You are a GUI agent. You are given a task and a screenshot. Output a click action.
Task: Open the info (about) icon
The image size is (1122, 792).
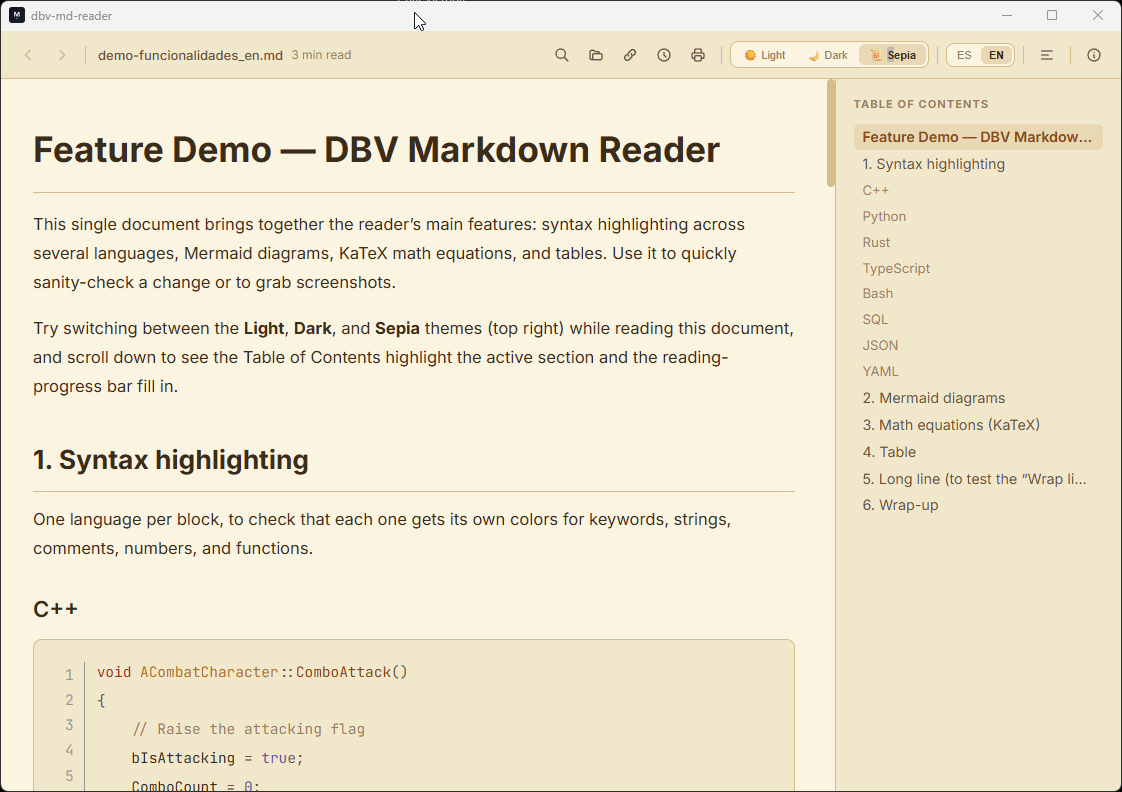pos(1093,55)
